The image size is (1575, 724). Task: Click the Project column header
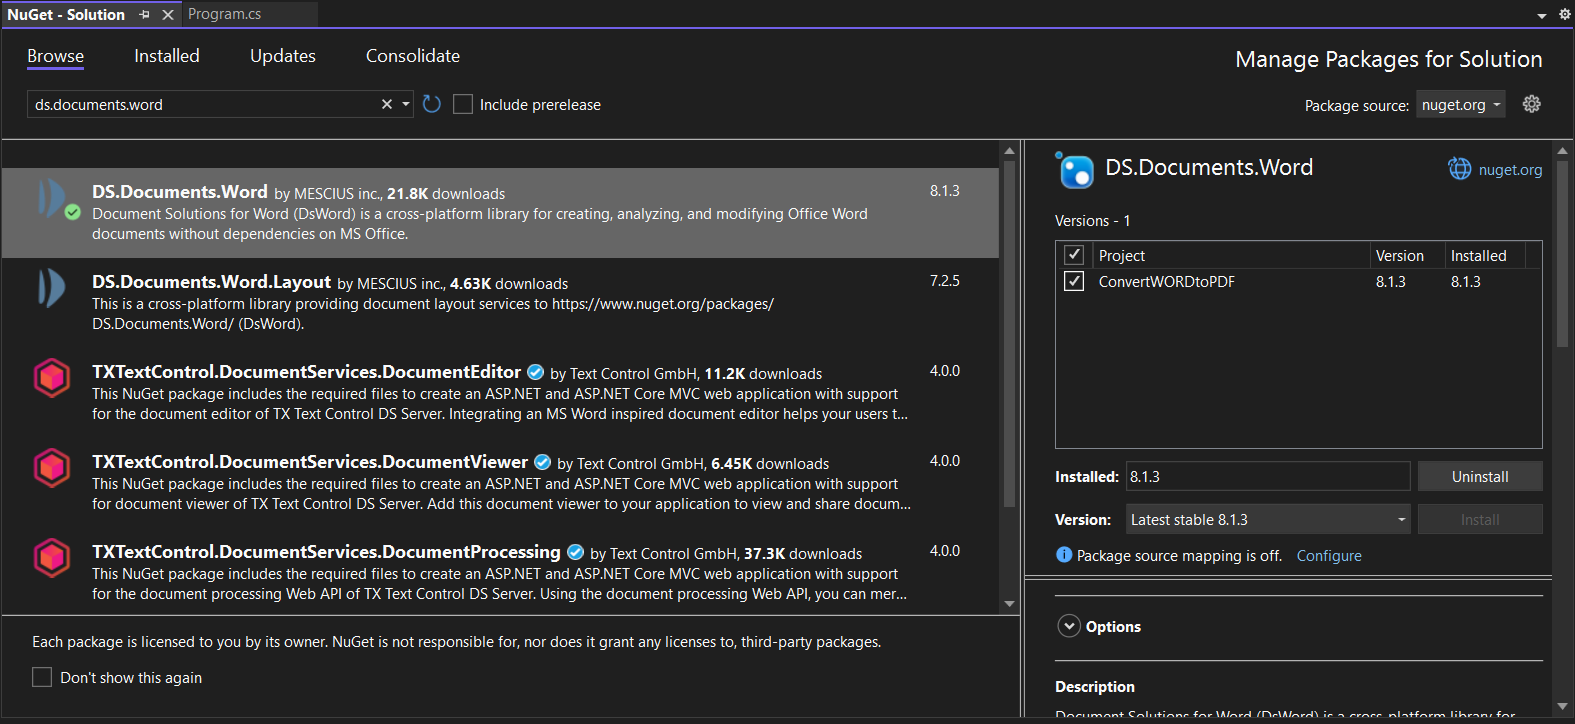pyautogui.click(x=1231, y=255)
